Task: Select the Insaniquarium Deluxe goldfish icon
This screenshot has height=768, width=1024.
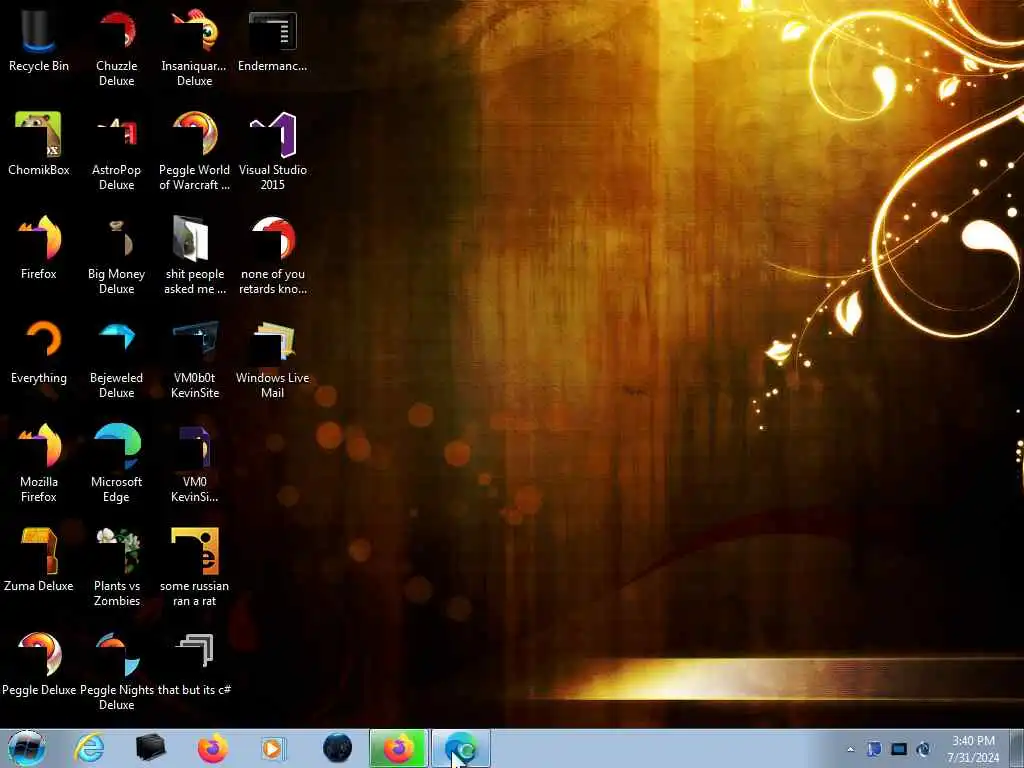Action: click(194, 48)
